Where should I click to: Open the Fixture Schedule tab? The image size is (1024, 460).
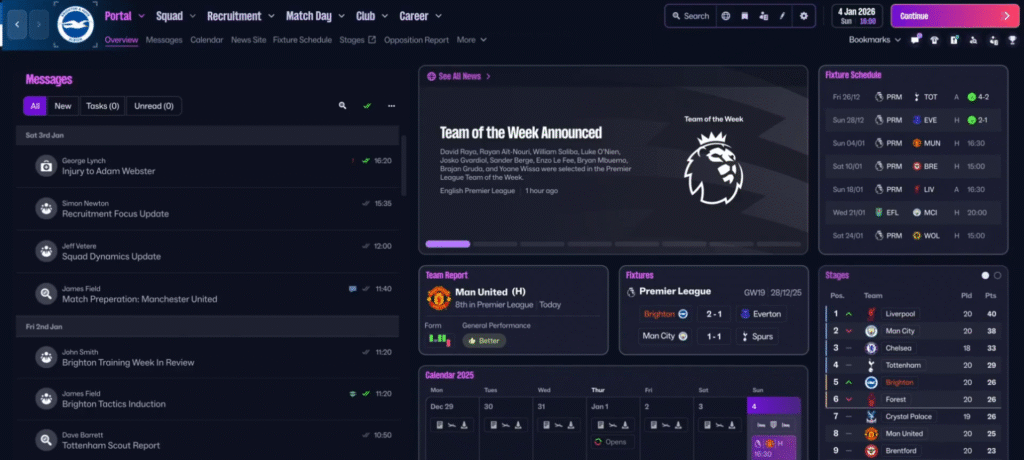302,40
